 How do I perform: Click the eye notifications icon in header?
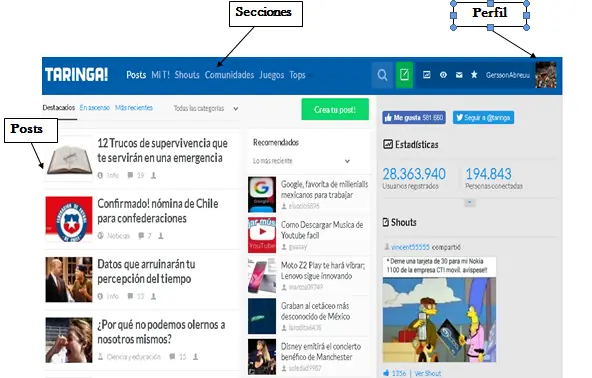tap(443, 75)
